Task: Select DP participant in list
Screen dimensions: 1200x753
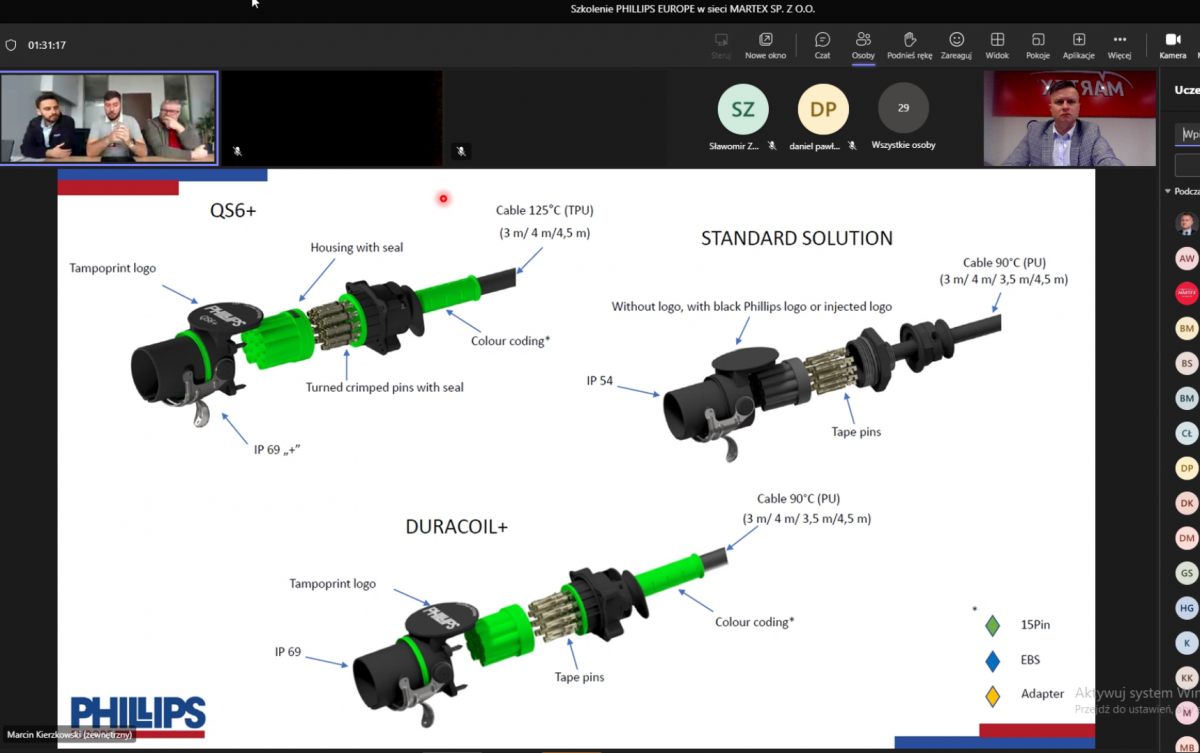Action: (1186, 468)
